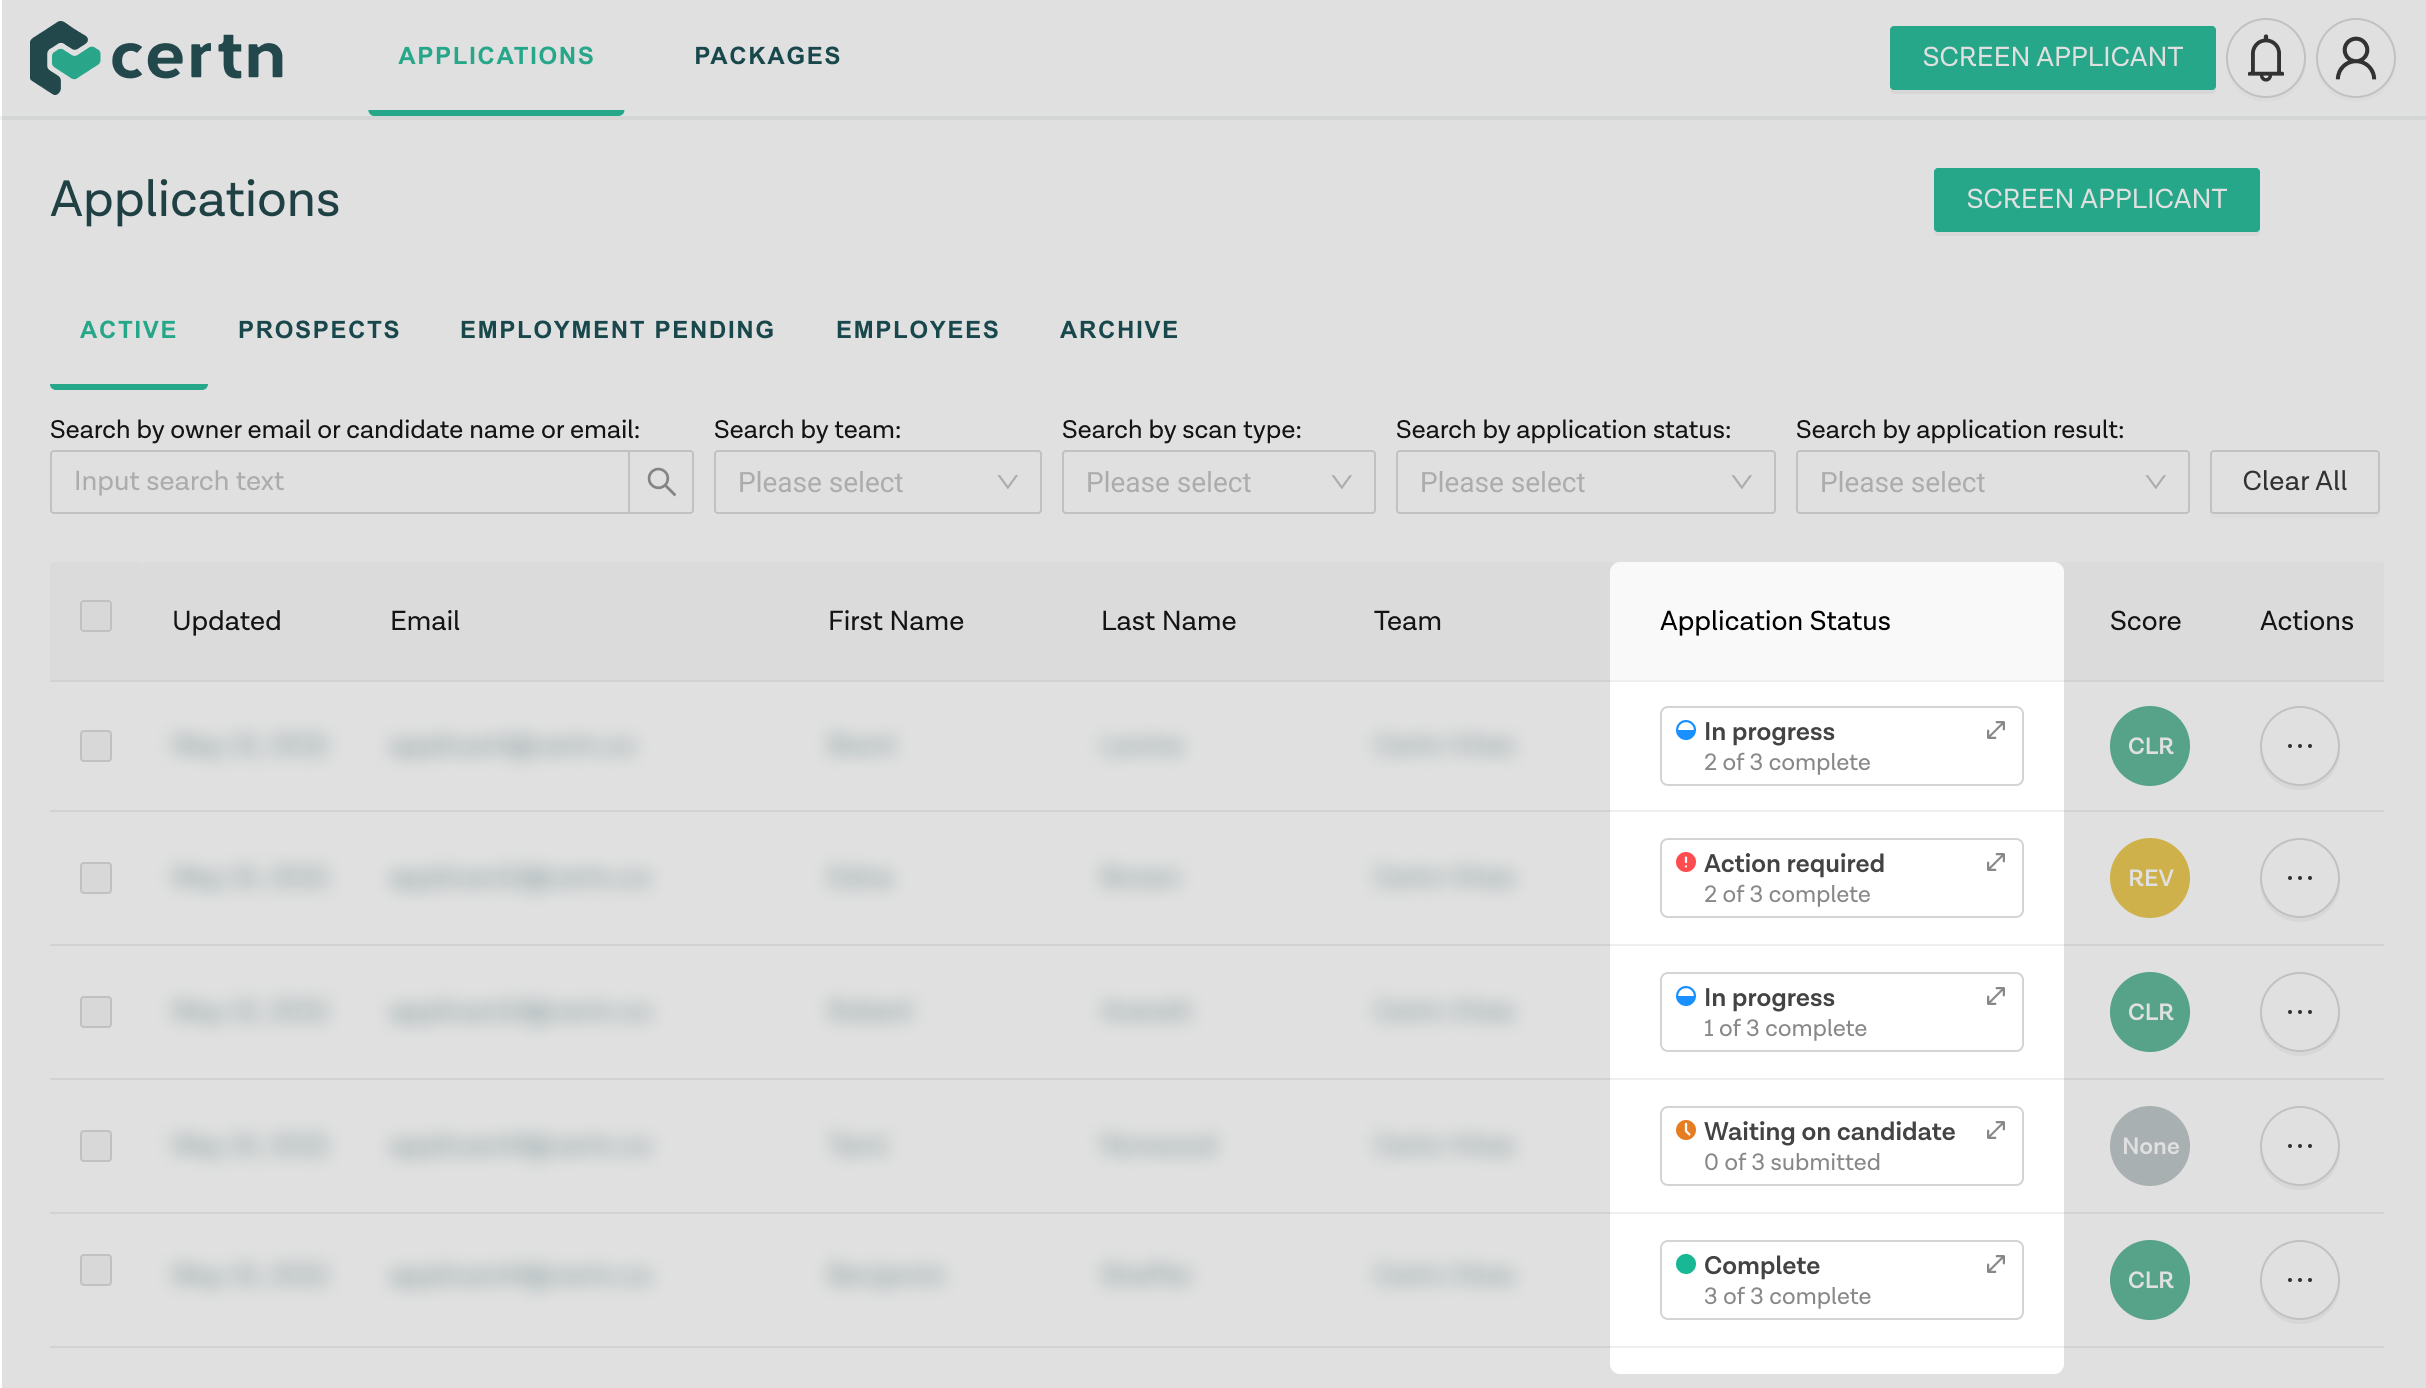Expand the Waiting on candidate status
The width and height of the screenshot is (2426, 1388).
coord(1995,1130)
